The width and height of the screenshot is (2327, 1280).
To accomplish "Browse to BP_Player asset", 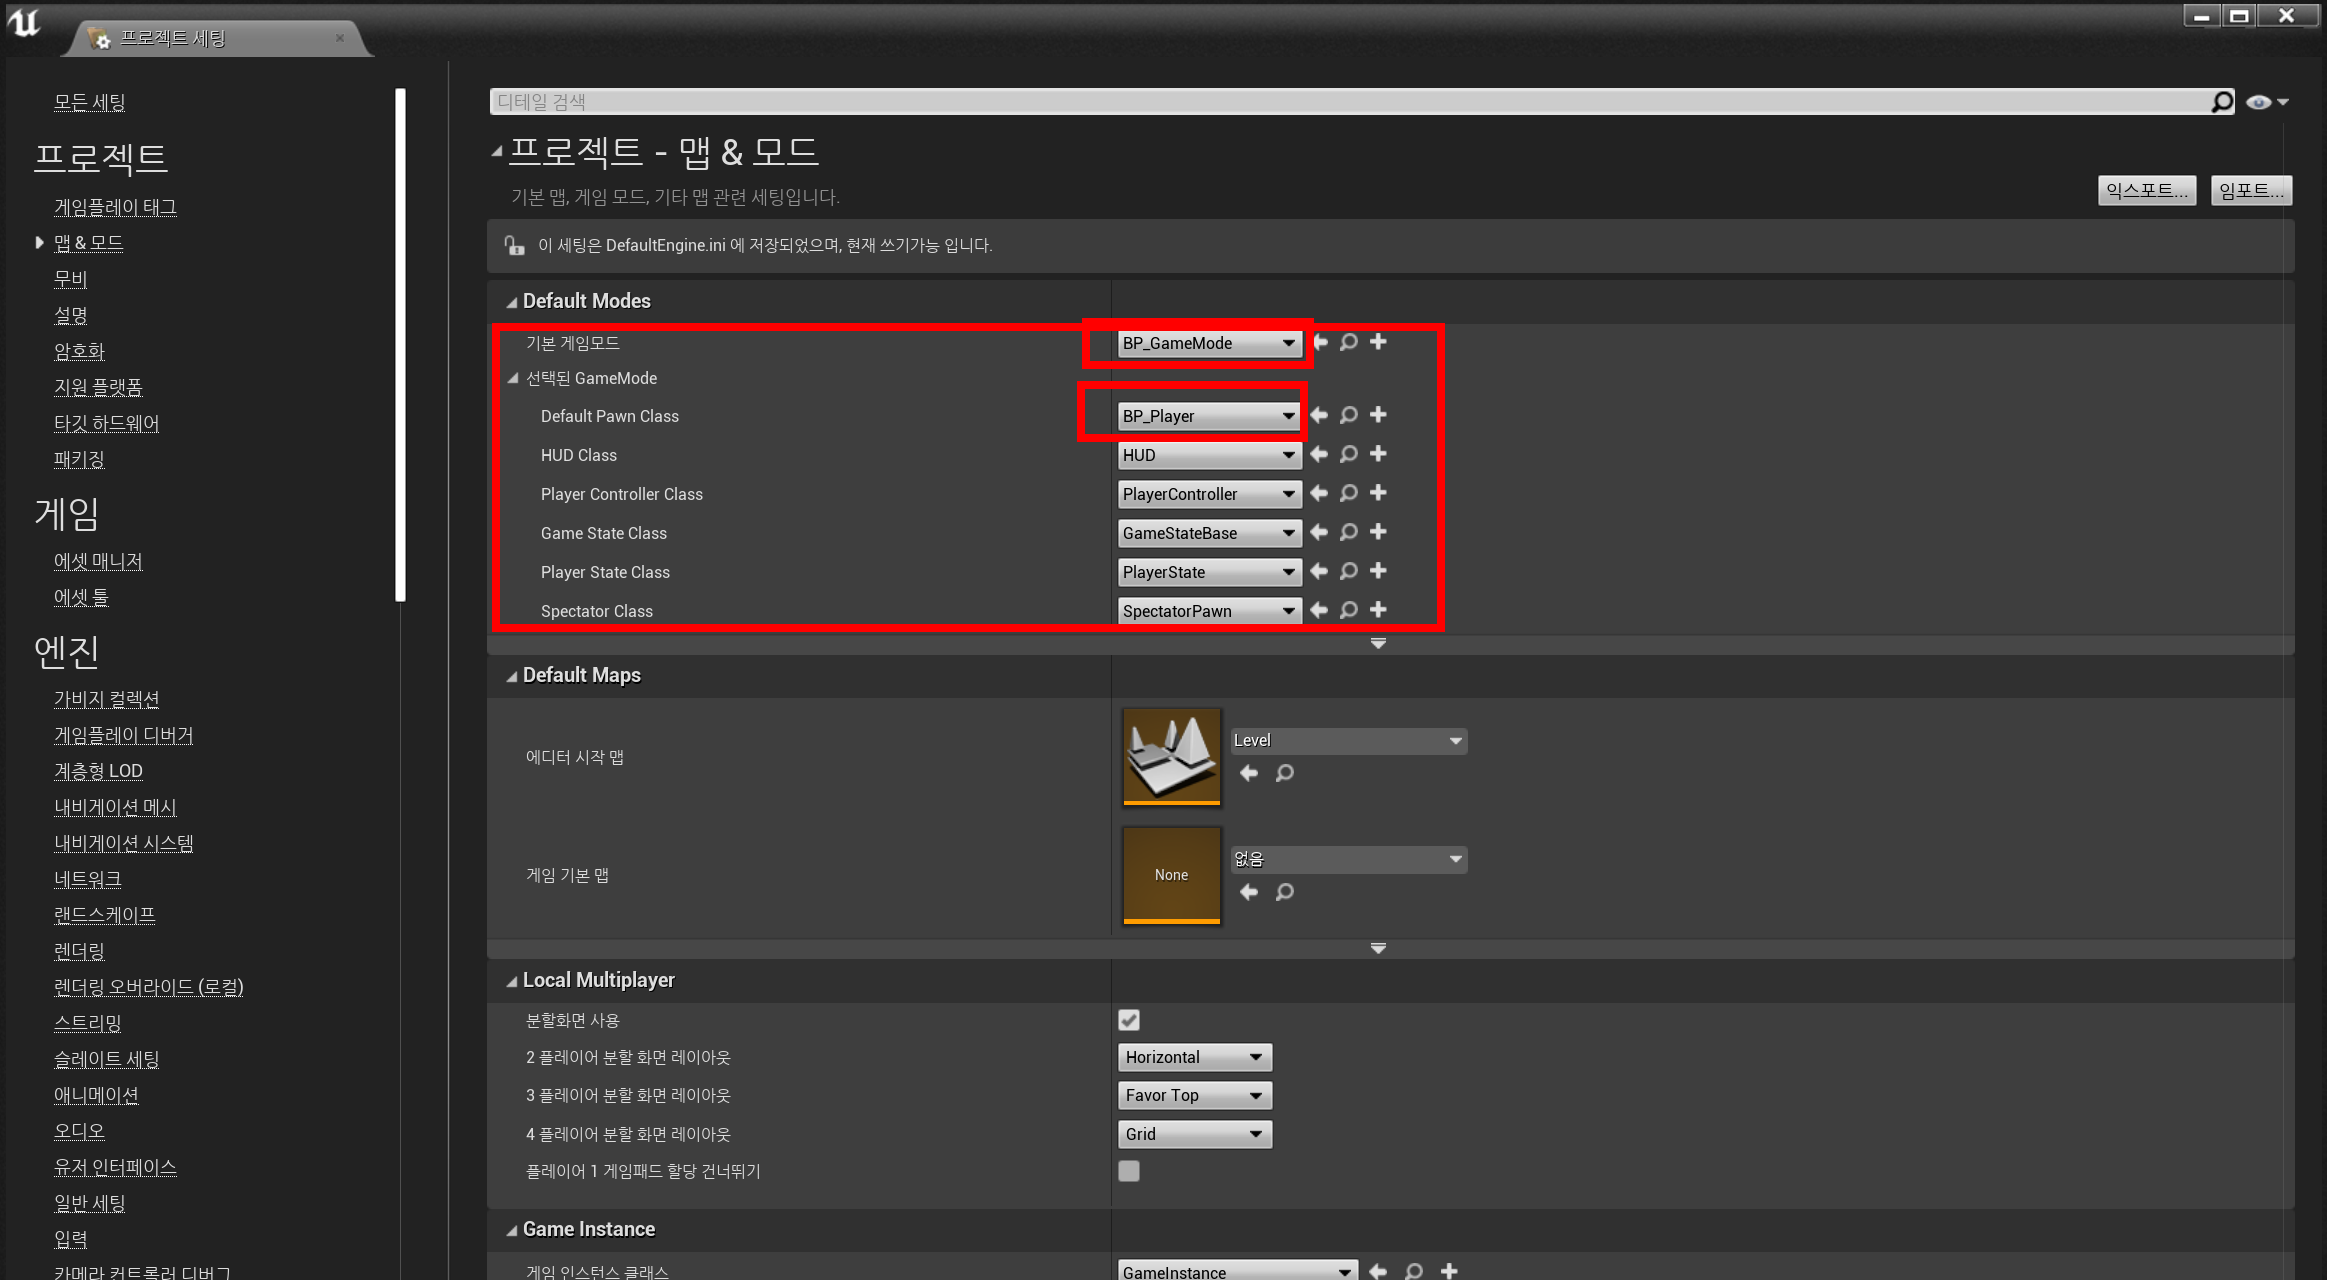I will pyautogui.click(x=1349, y=415).
